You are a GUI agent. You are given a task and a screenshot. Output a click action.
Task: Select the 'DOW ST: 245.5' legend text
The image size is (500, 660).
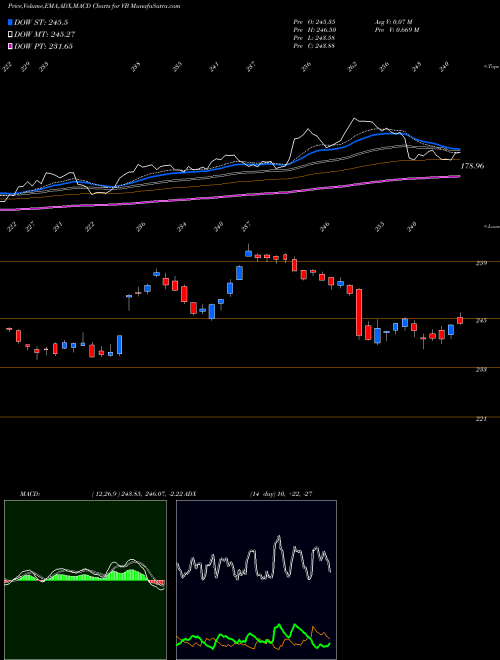pyautogui.click(x=41, y=22)
